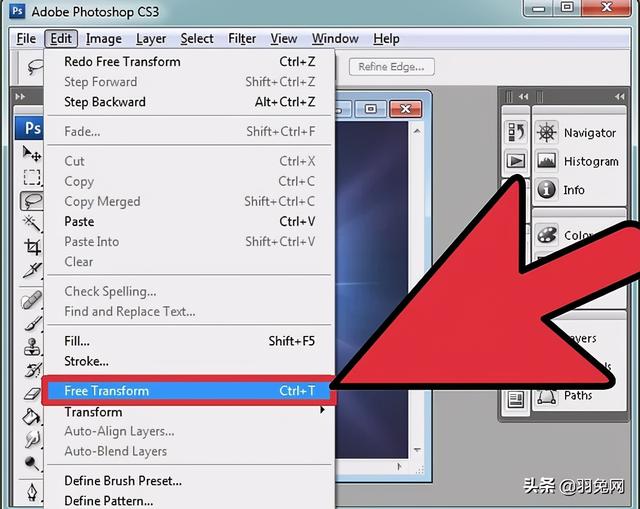Select the Smudge tool
Viewport: 640px width, 509px height.
coord(32,440)
